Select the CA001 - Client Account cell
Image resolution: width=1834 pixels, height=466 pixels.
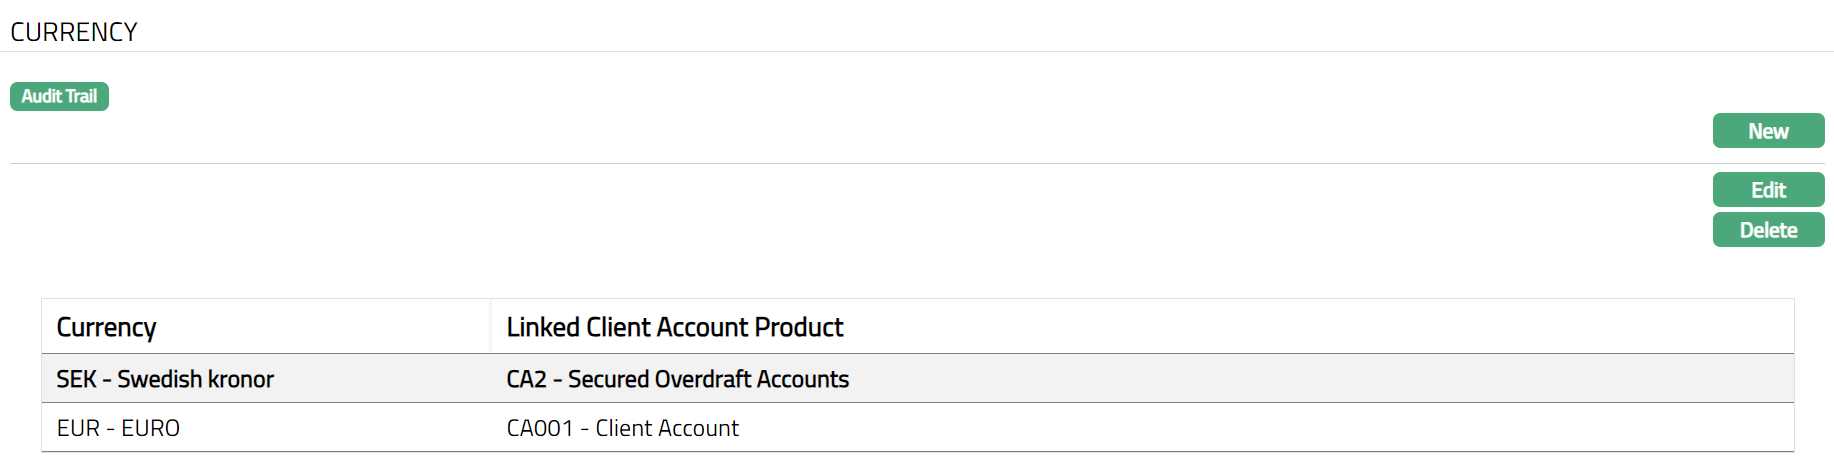pos(622,428)
